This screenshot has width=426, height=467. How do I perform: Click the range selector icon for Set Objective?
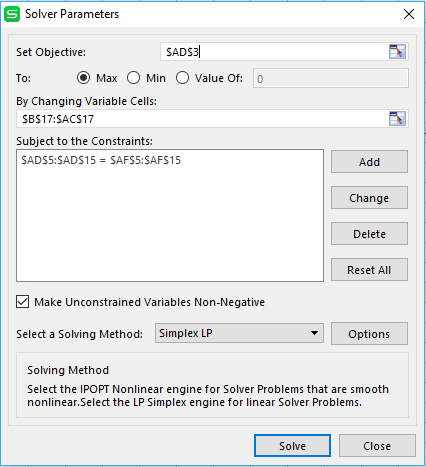point(397,52)
